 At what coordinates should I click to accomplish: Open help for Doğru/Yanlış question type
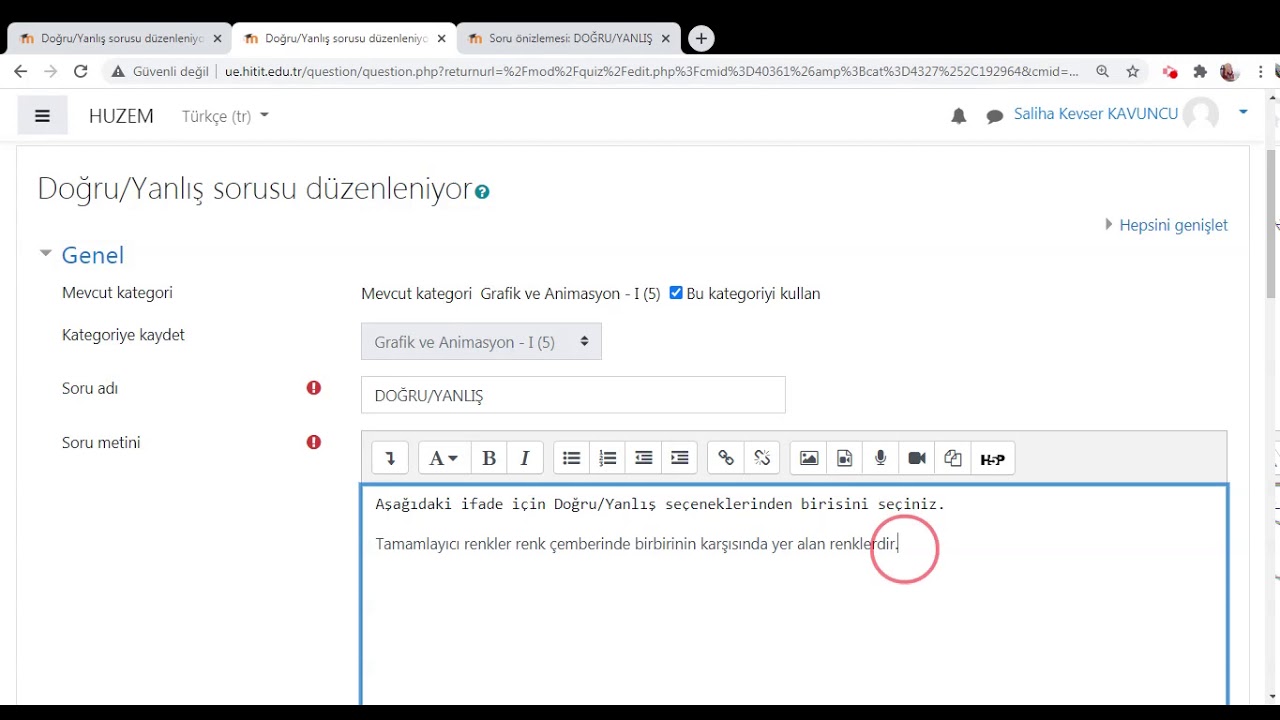point(482,192)
